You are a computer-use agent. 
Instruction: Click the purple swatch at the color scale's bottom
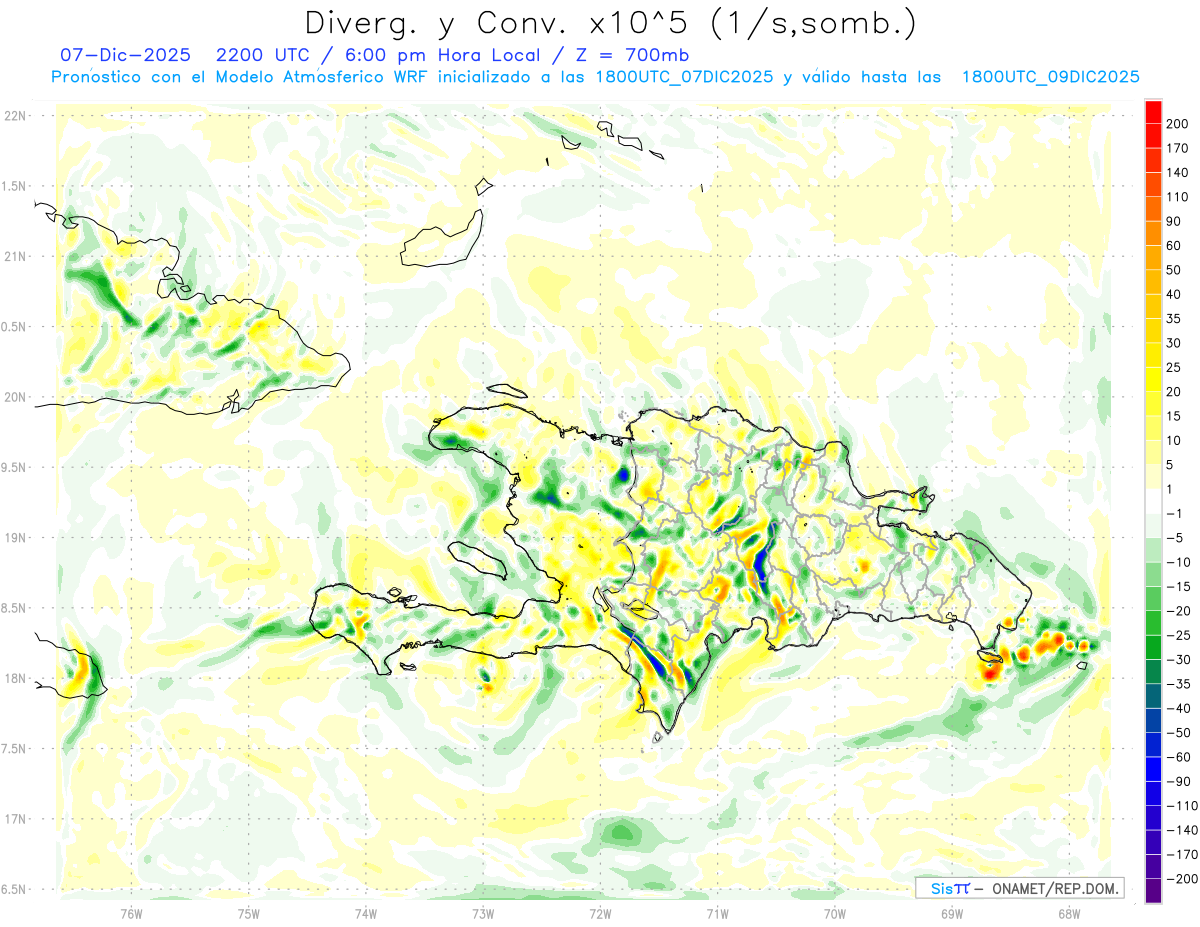pyautogui.click(x=1153, y=891)
